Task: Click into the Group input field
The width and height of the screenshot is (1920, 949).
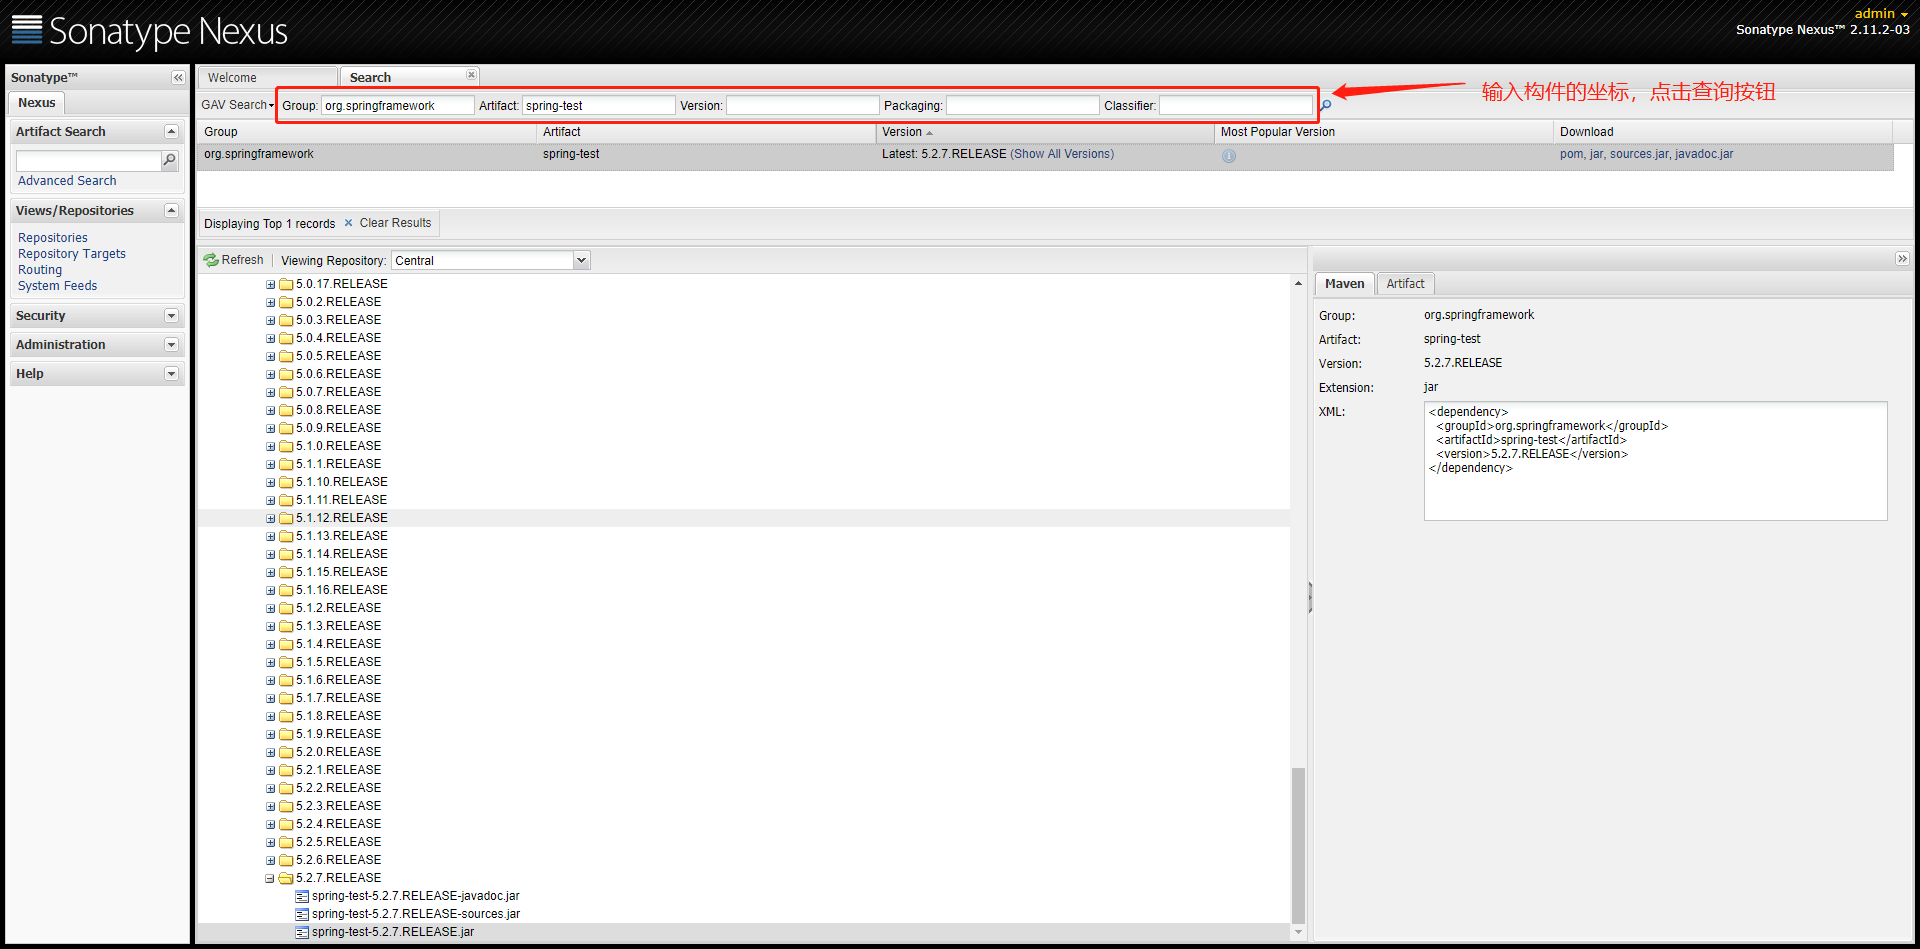Action: [398, 105]
